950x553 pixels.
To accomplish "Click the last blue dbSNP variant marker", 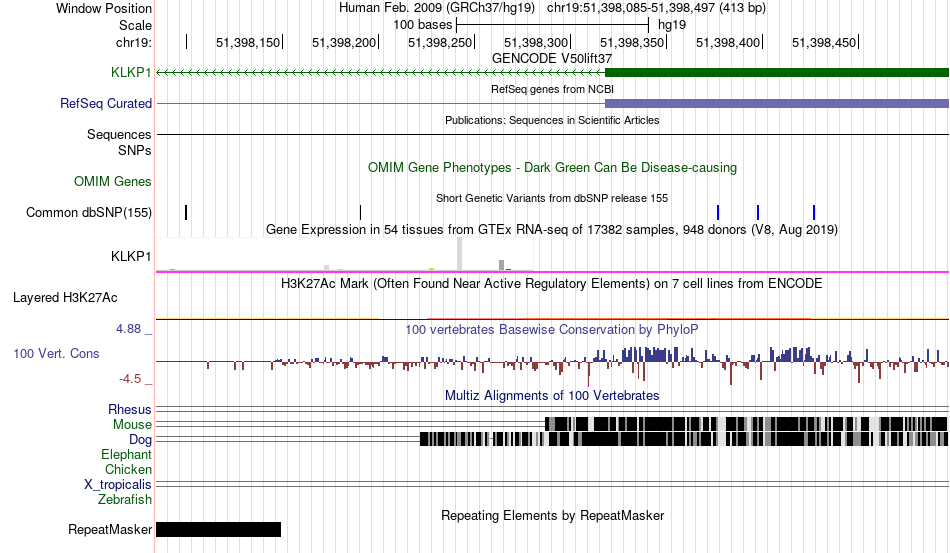I will [814, 213].
